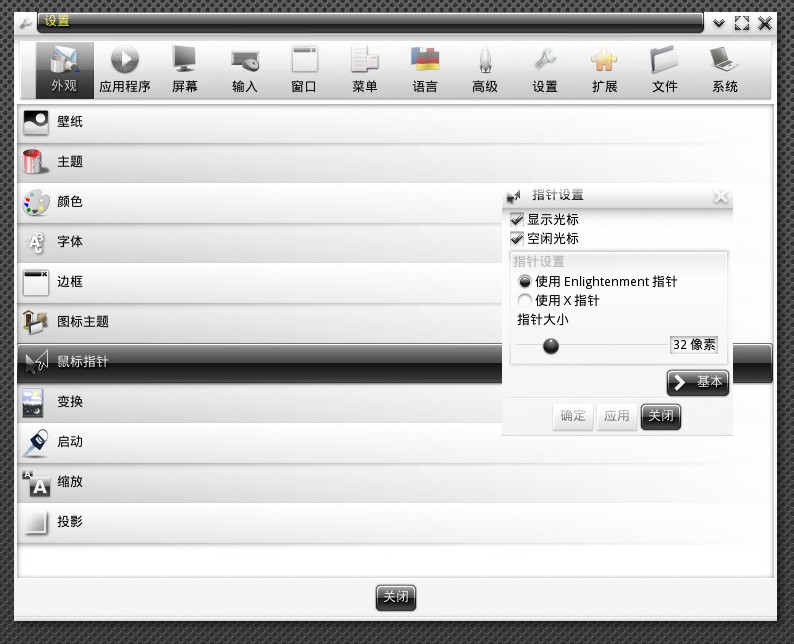This screenshot has width=794, height=644.
Task: Click the 指针大小 slider knob
Action: coord(550,346)
